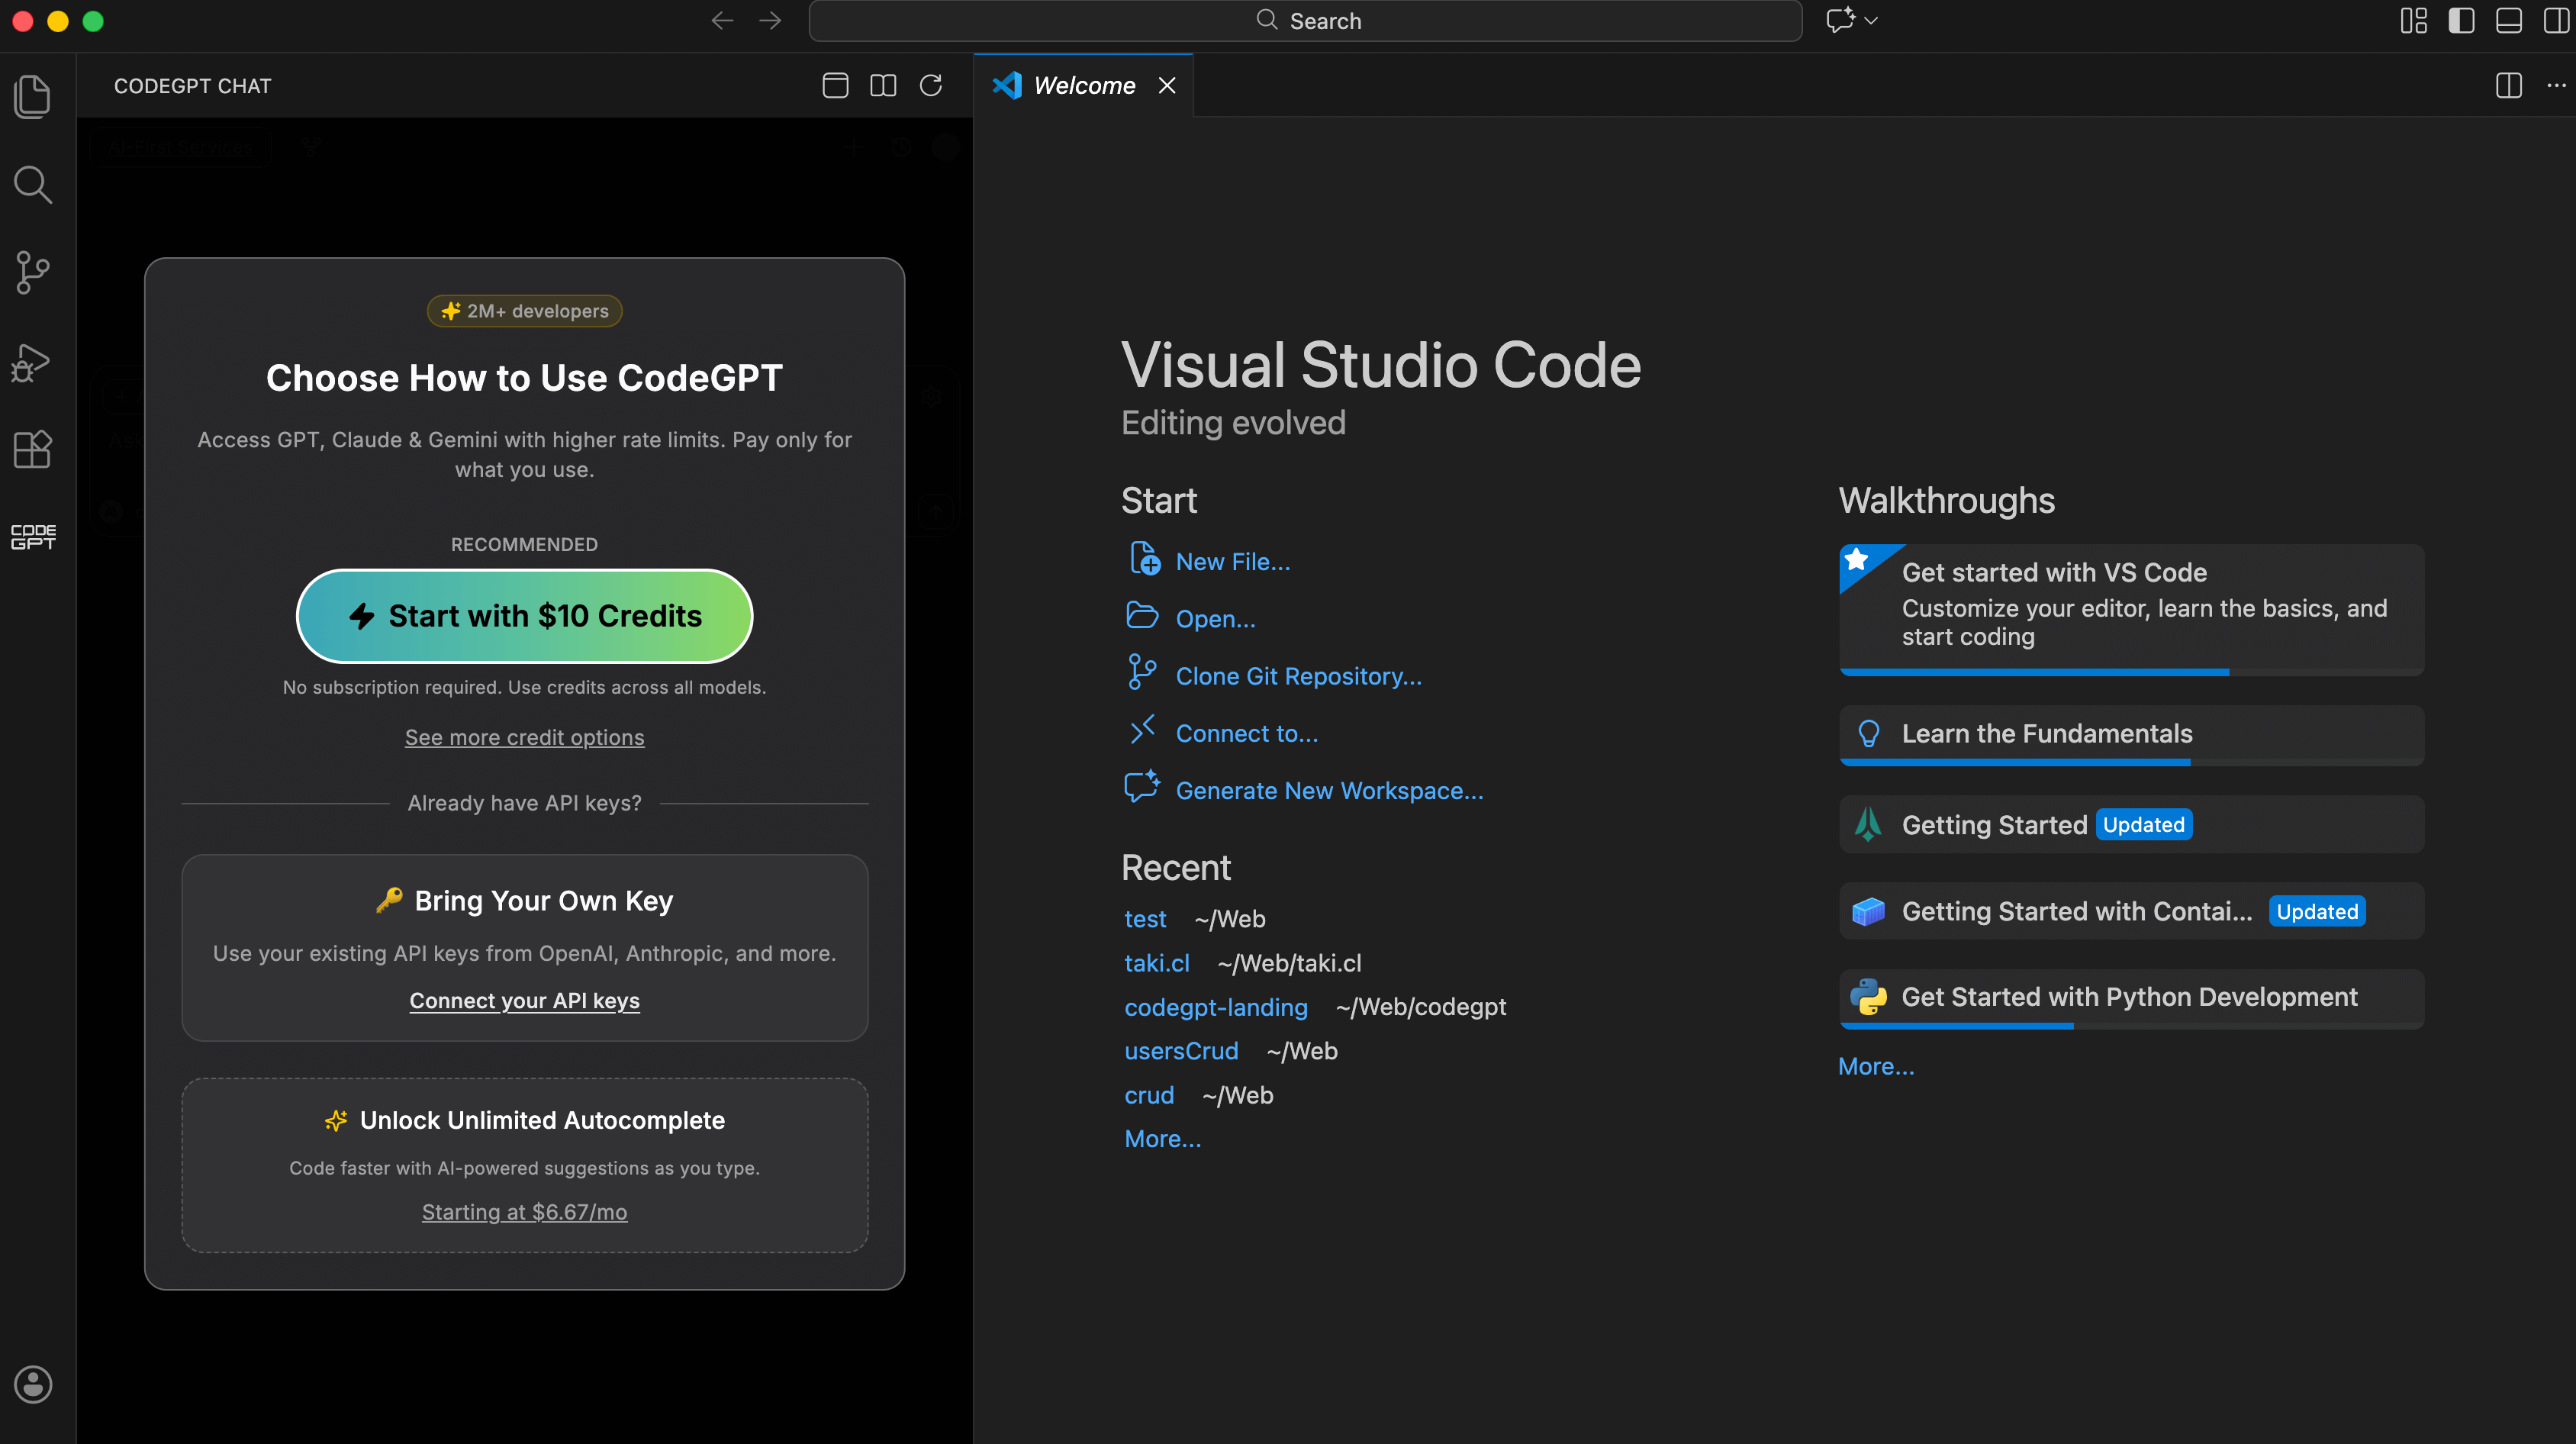
Task: Toggle the secondary side bar
Action: [x=2557, y=20]
